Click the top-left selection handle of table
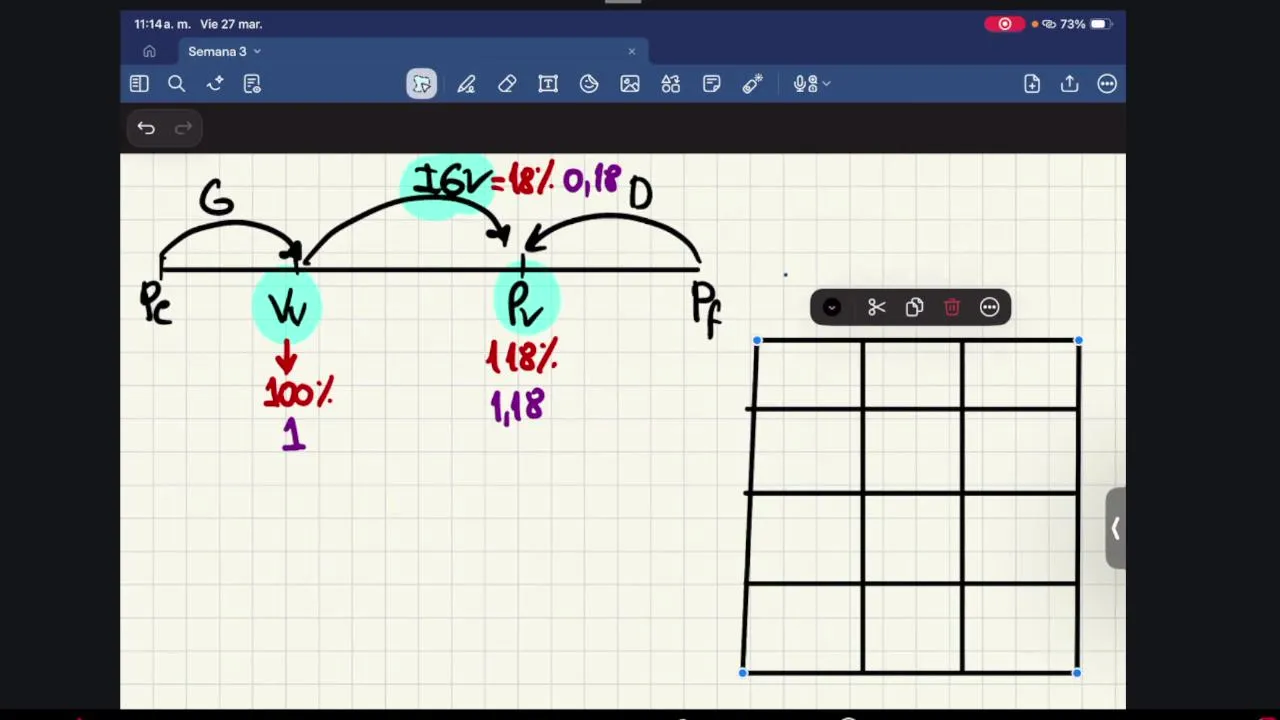This screenshot has width=1280, height=720. [x=757, y=342]
